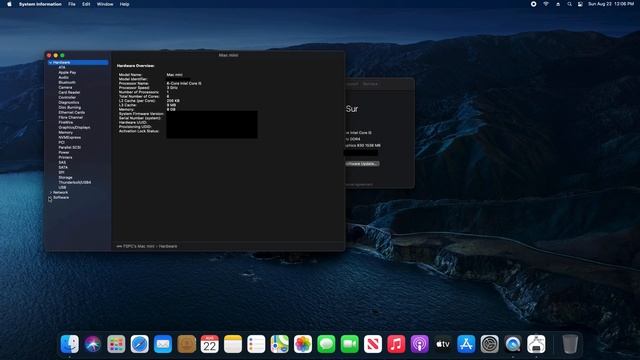Open QuickTime Player from the Dock
Viewport: 640px width, 360px height.
click(513, 344)
